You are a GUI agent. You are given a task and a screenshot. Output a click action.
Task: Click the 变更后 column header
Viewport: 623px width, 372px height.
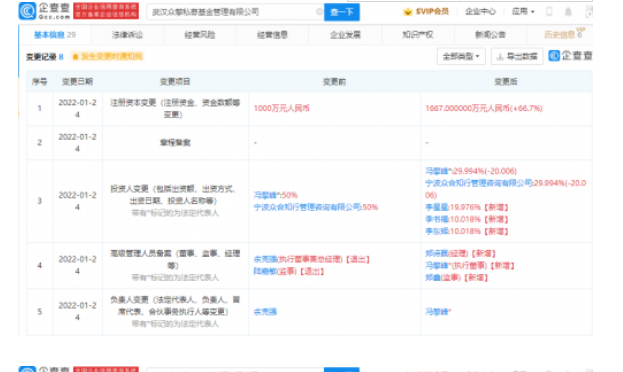[506, 82]
